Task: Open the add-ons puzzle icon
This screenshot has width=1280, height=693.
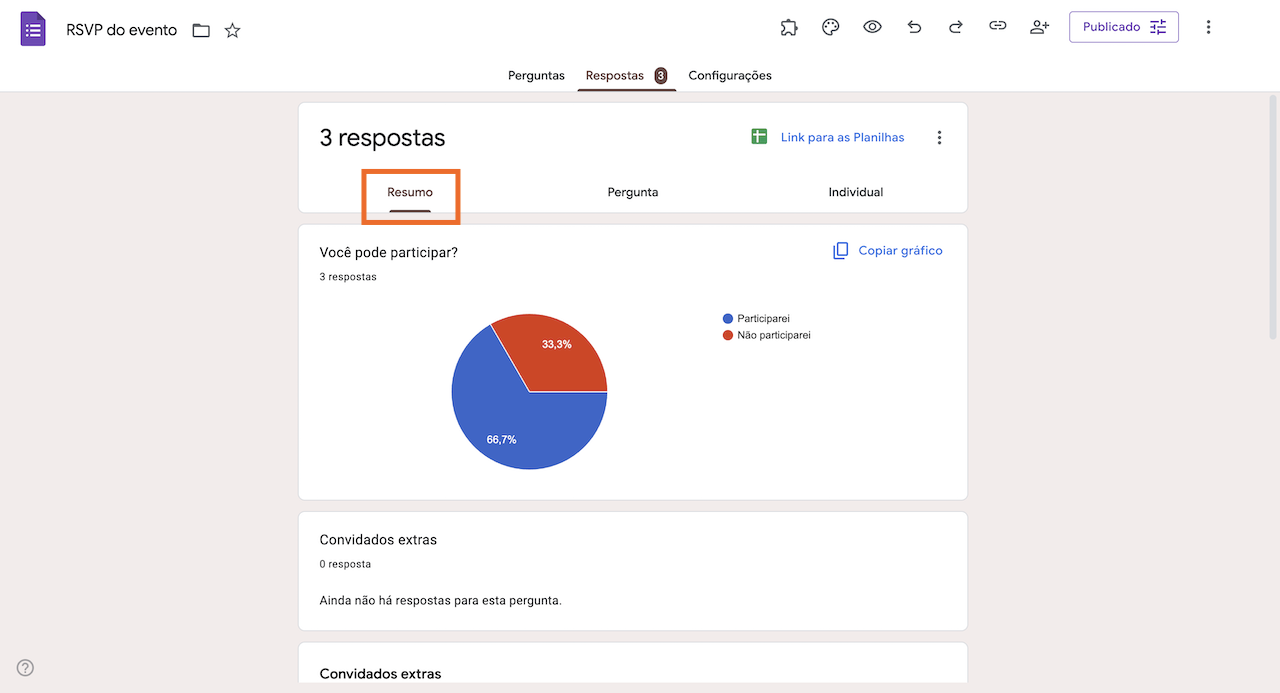Action: click(789, 27)
